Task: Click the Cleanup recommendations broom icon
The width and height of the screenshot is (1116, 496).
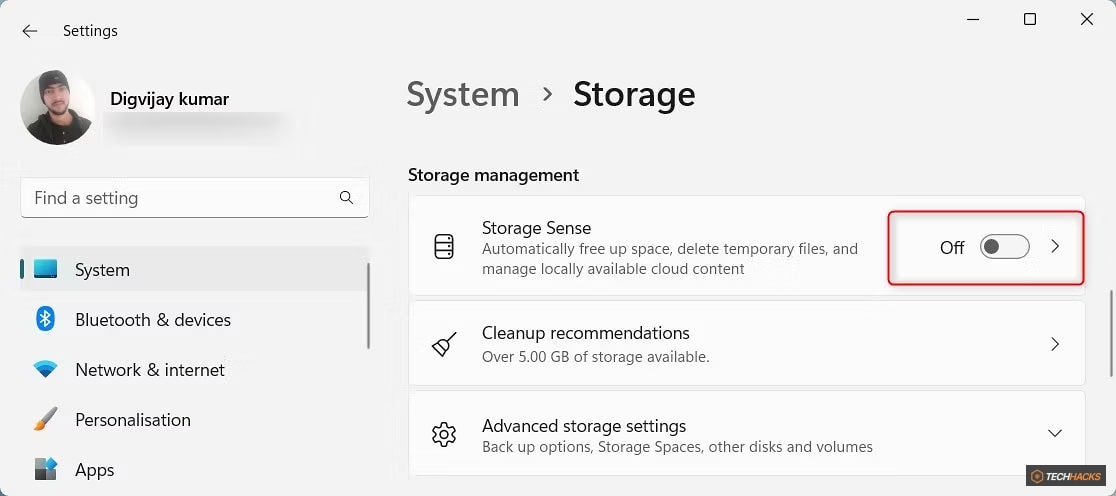Action: 444,344
